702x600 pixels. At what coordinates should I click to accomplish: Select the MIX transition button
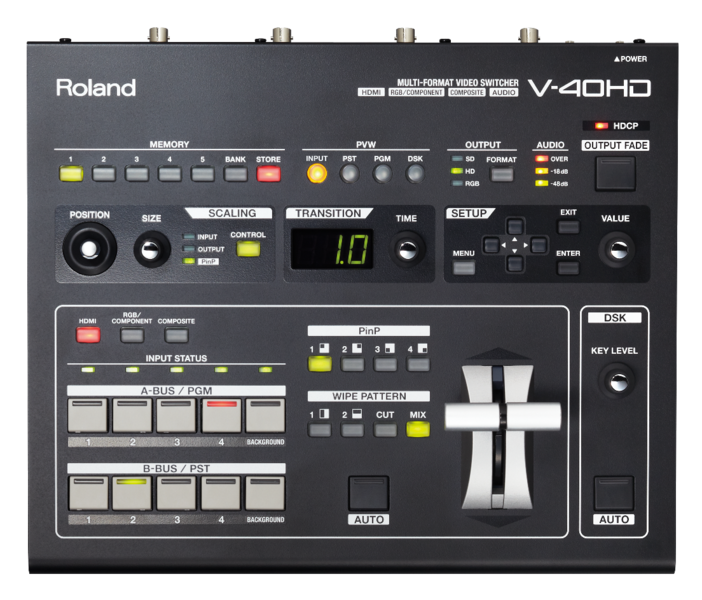click(418, 429)
